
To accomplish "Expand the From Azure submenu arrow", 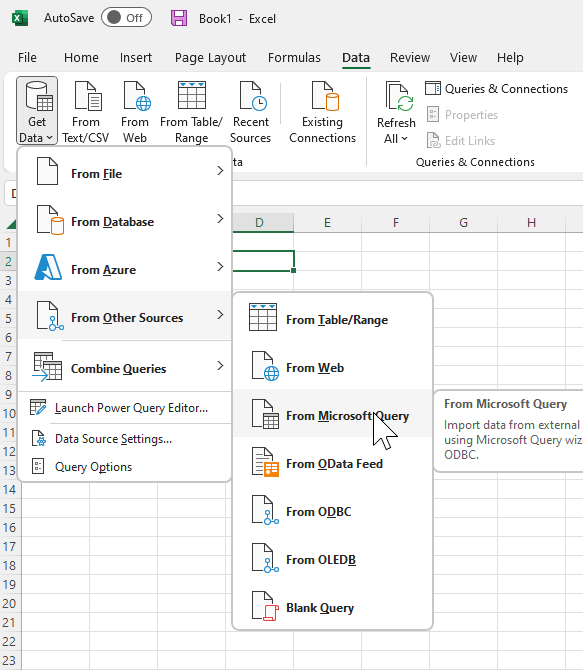I will [x=220, y=267].
